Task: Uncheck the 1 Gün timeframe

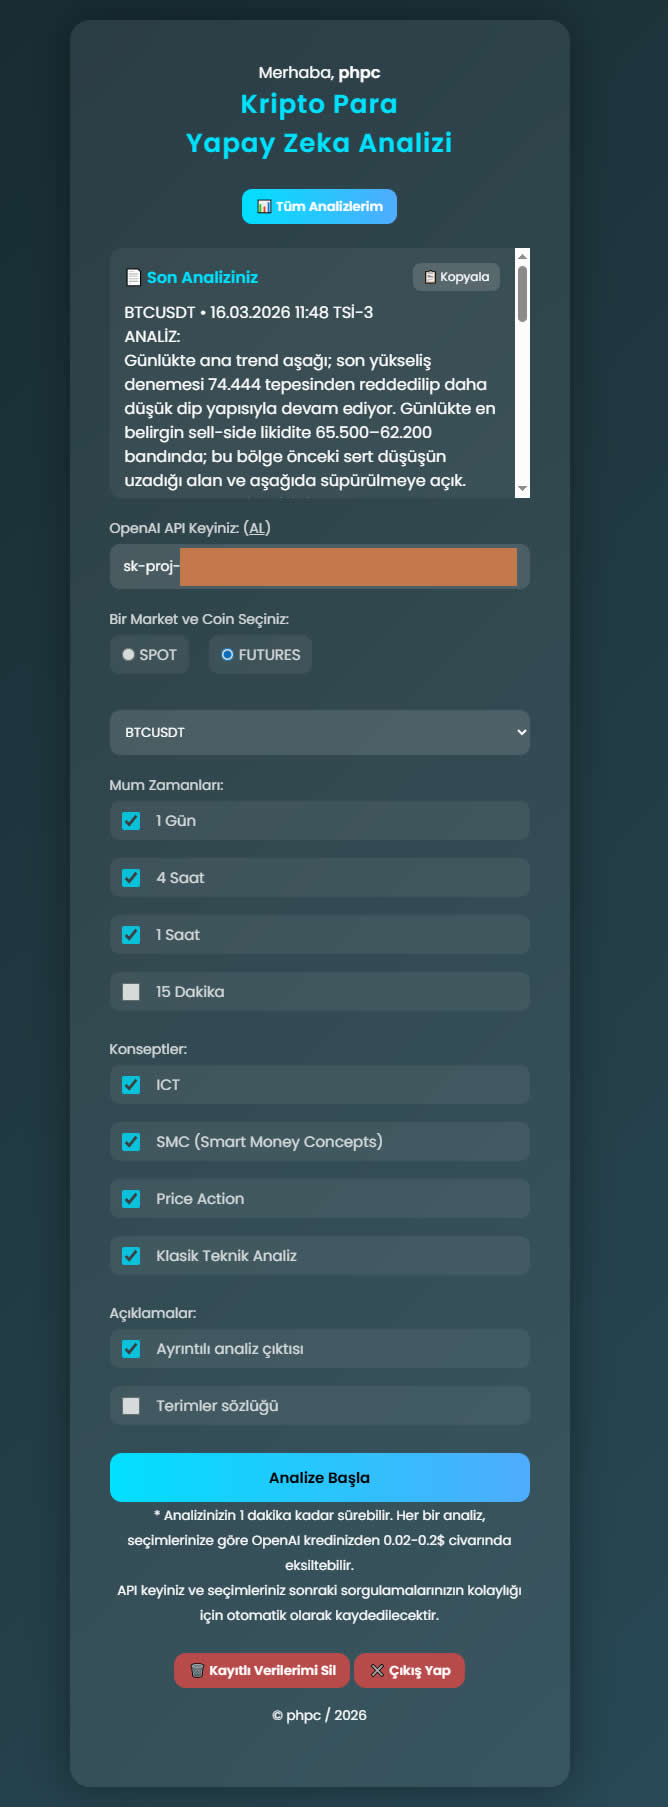Action: pyautogui.click(x=131, y=821)
